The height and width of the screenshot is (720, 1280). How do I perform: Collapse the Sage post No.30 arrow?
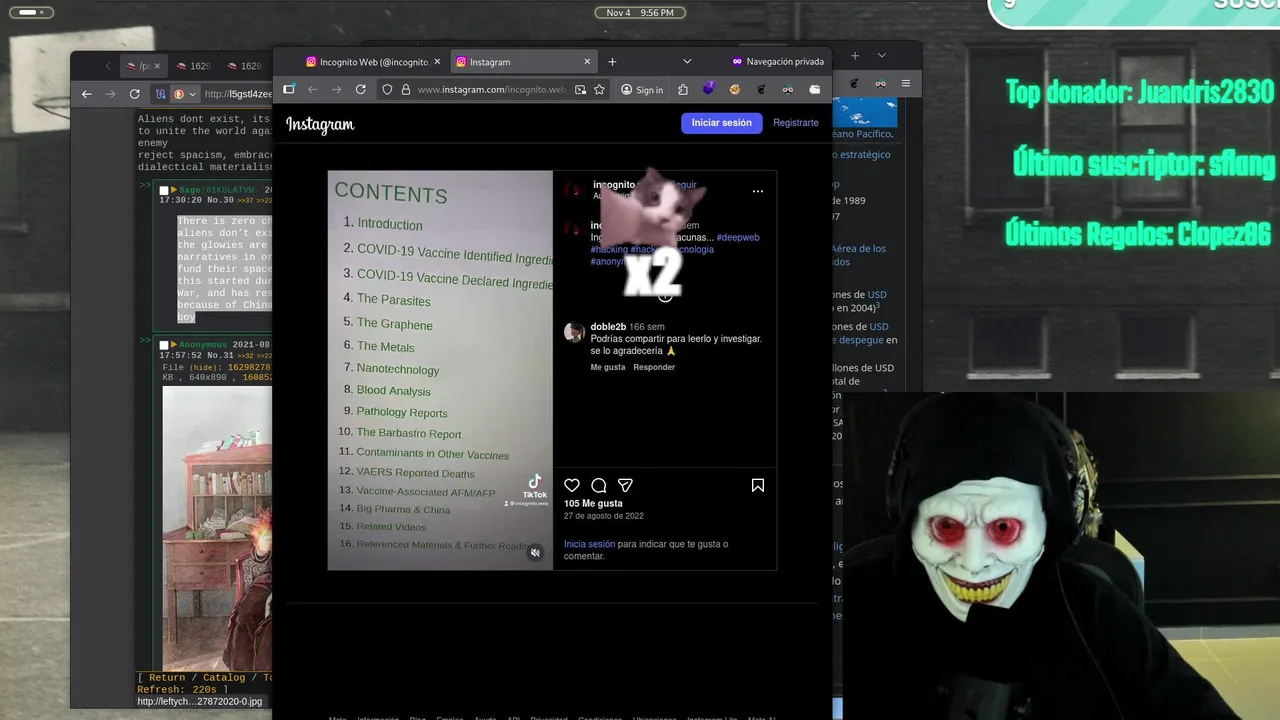click(174, 190)
